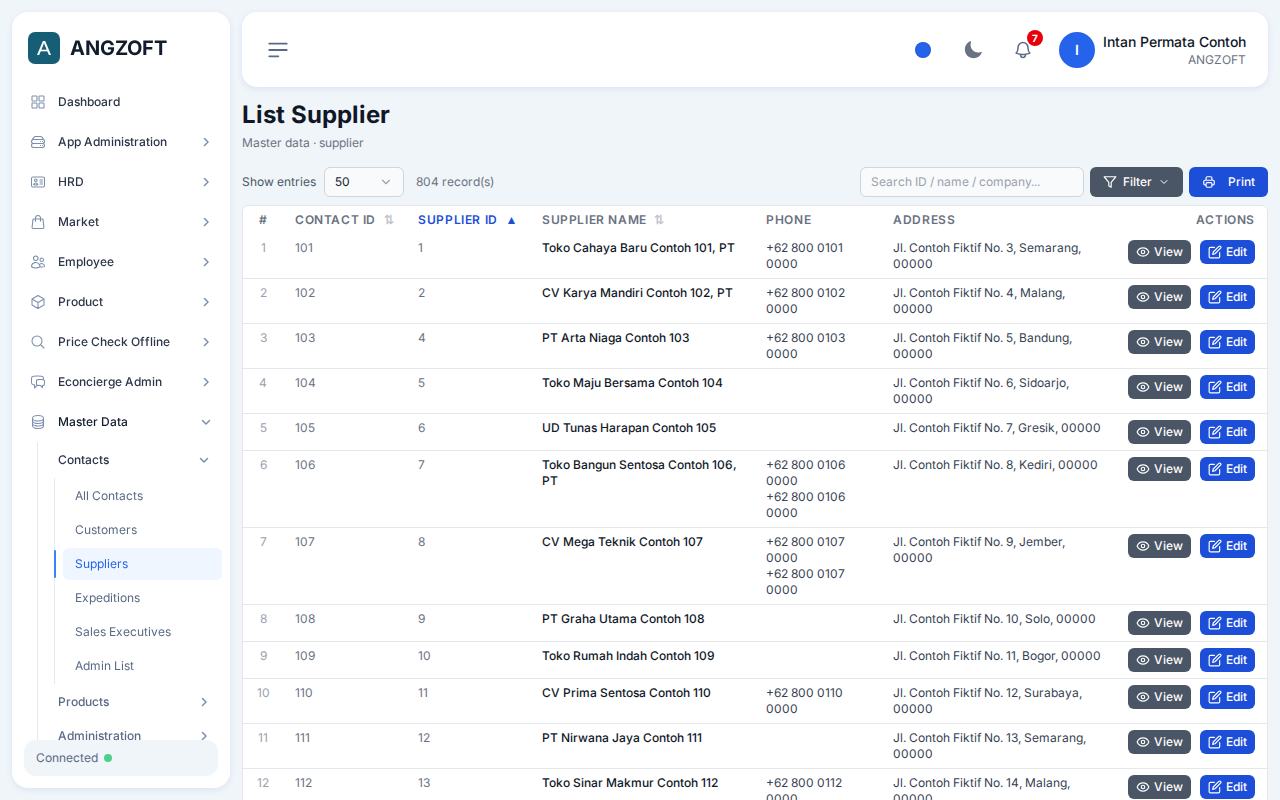Open the Filter dropdown button

click(1136, 182)
